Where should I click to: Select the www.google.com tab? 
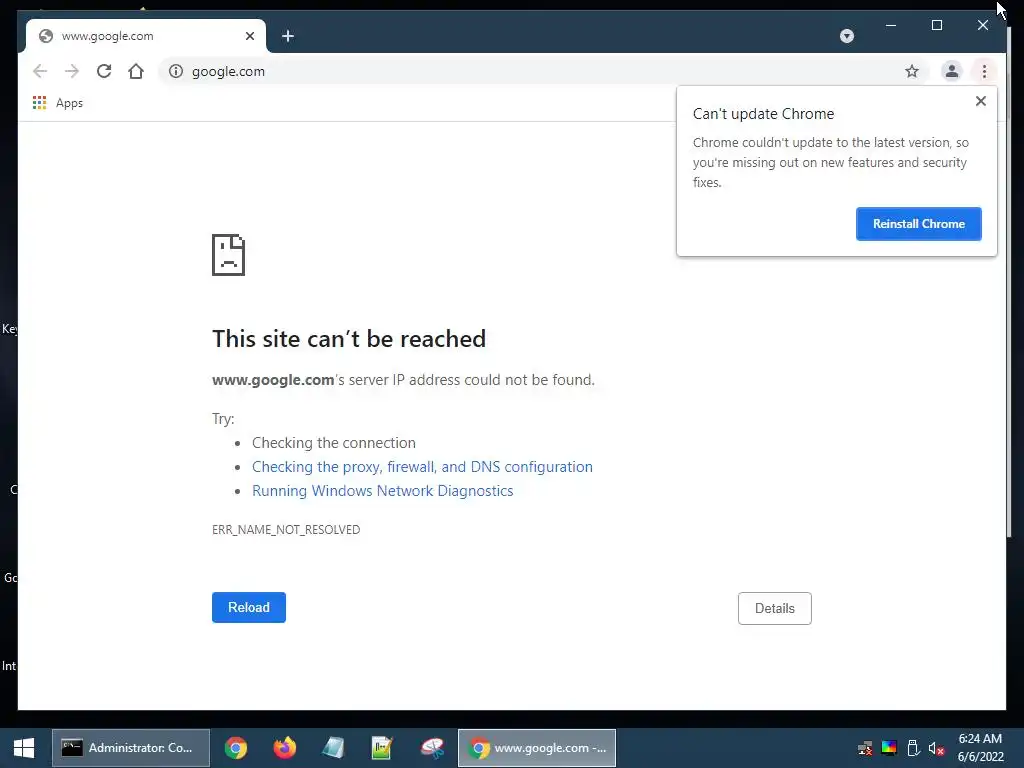[146, 36]
